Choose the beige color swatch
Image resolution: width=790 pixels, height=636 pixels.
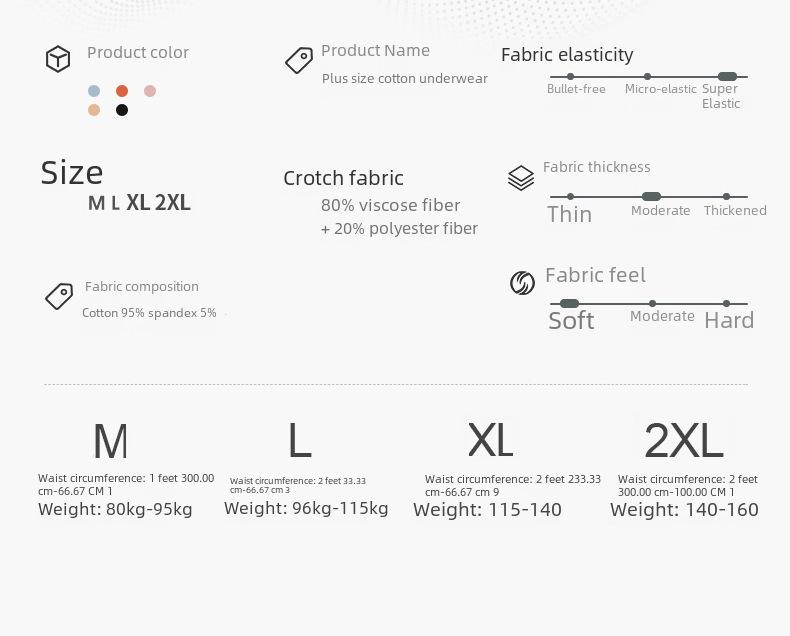(x=94, y=110)
